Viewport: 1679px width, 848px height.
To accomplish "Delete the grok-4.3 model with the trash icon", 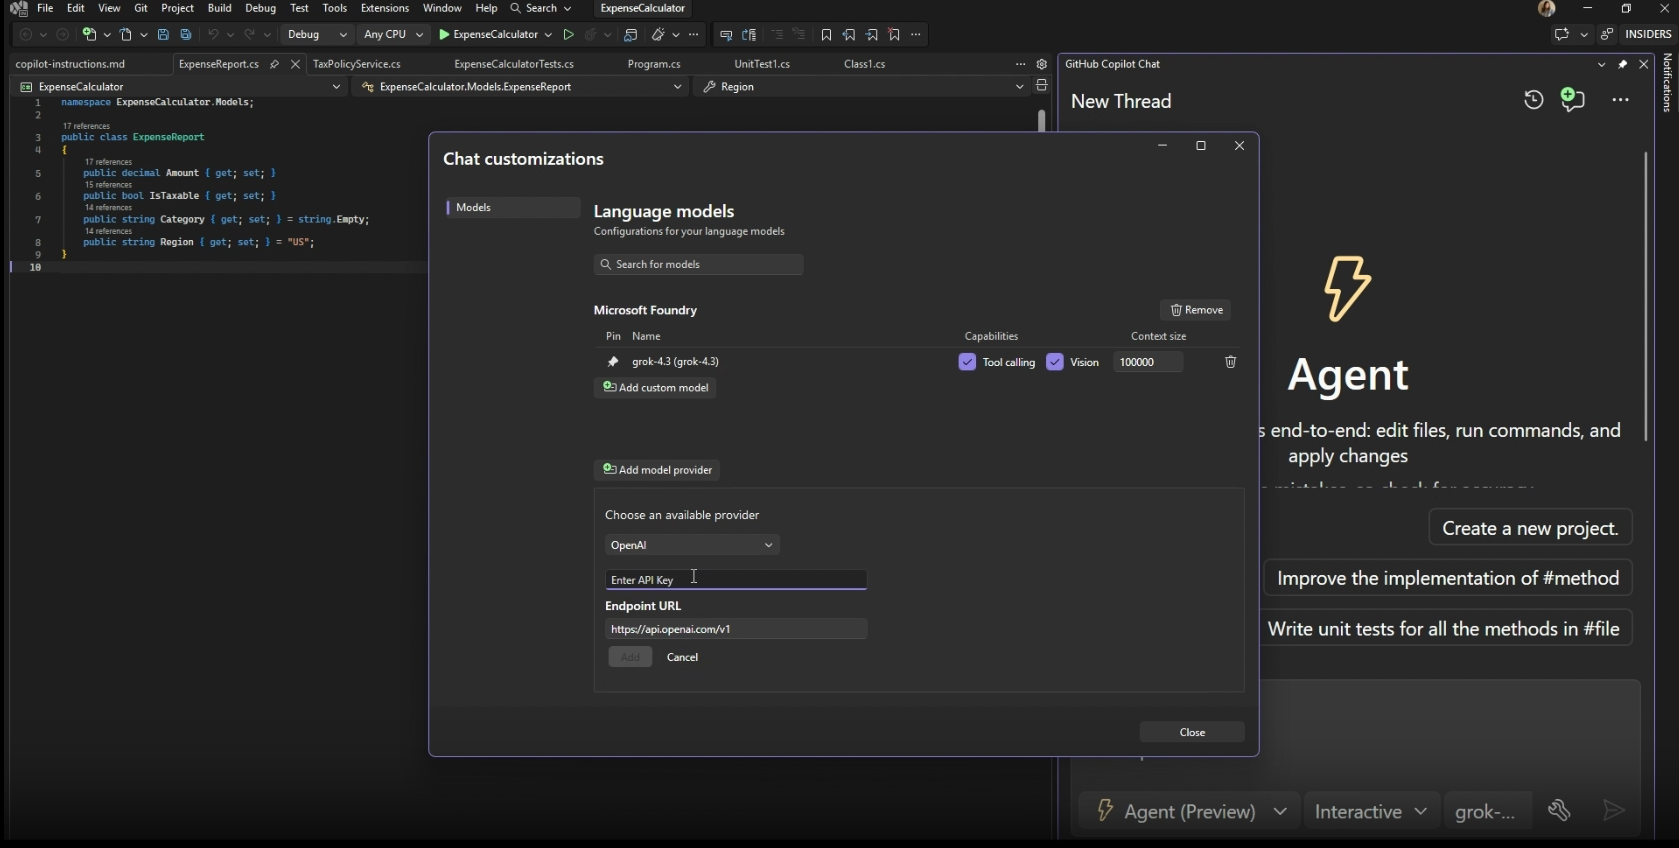I will click(x=1231, y=362).
